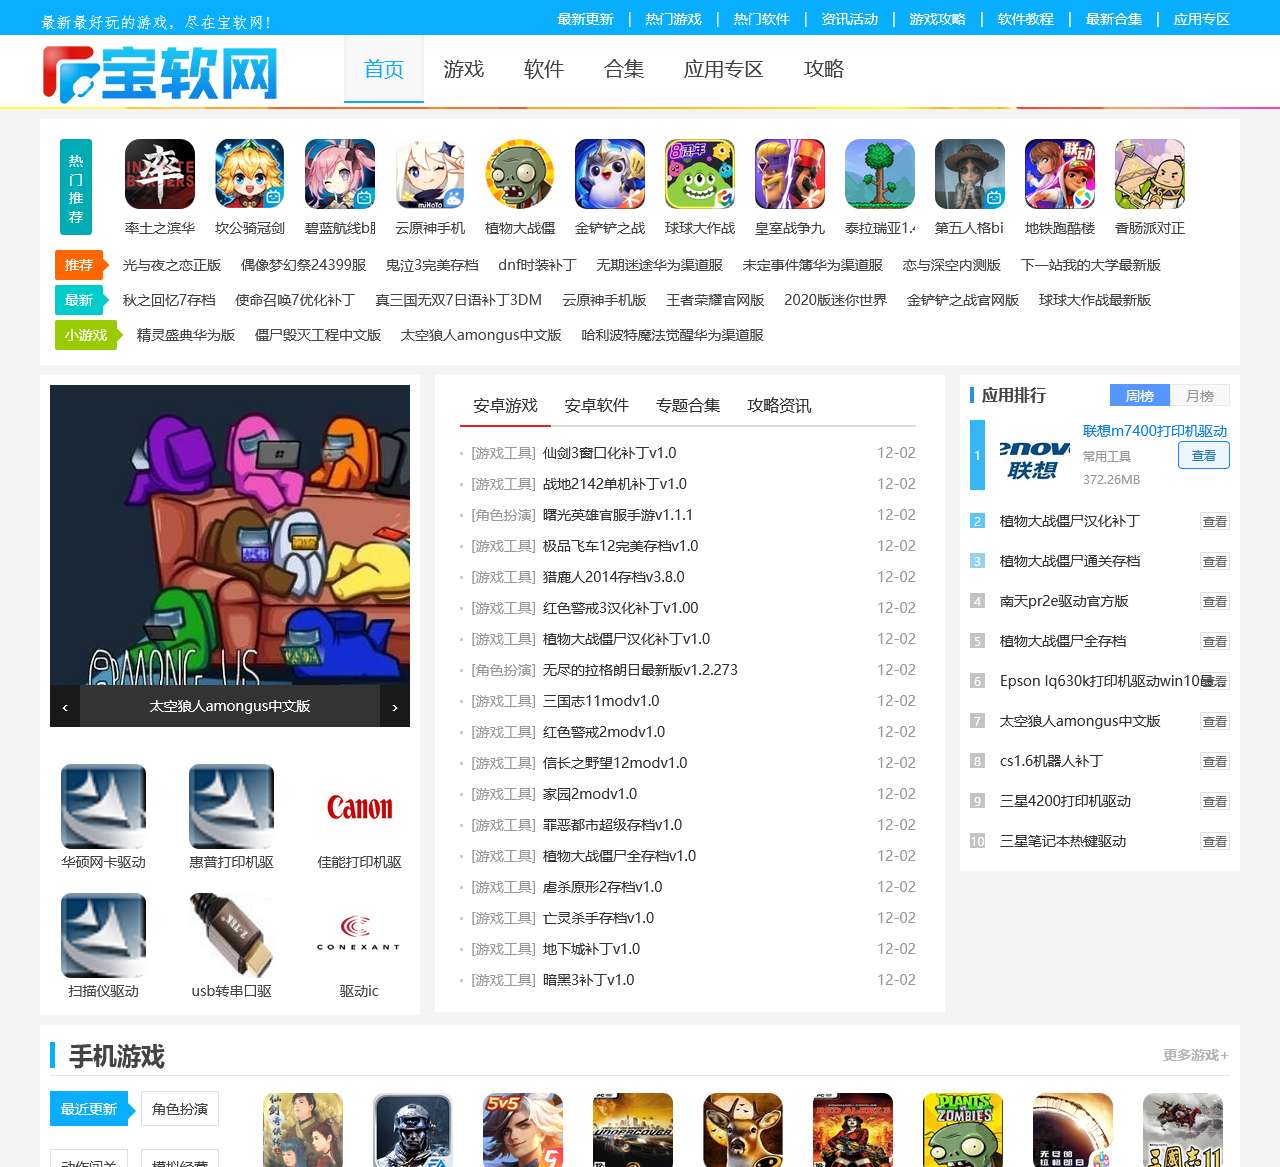
Task: Open 太空狼人amongus中文版 in the ranking
Action: tap(1080, 721)
